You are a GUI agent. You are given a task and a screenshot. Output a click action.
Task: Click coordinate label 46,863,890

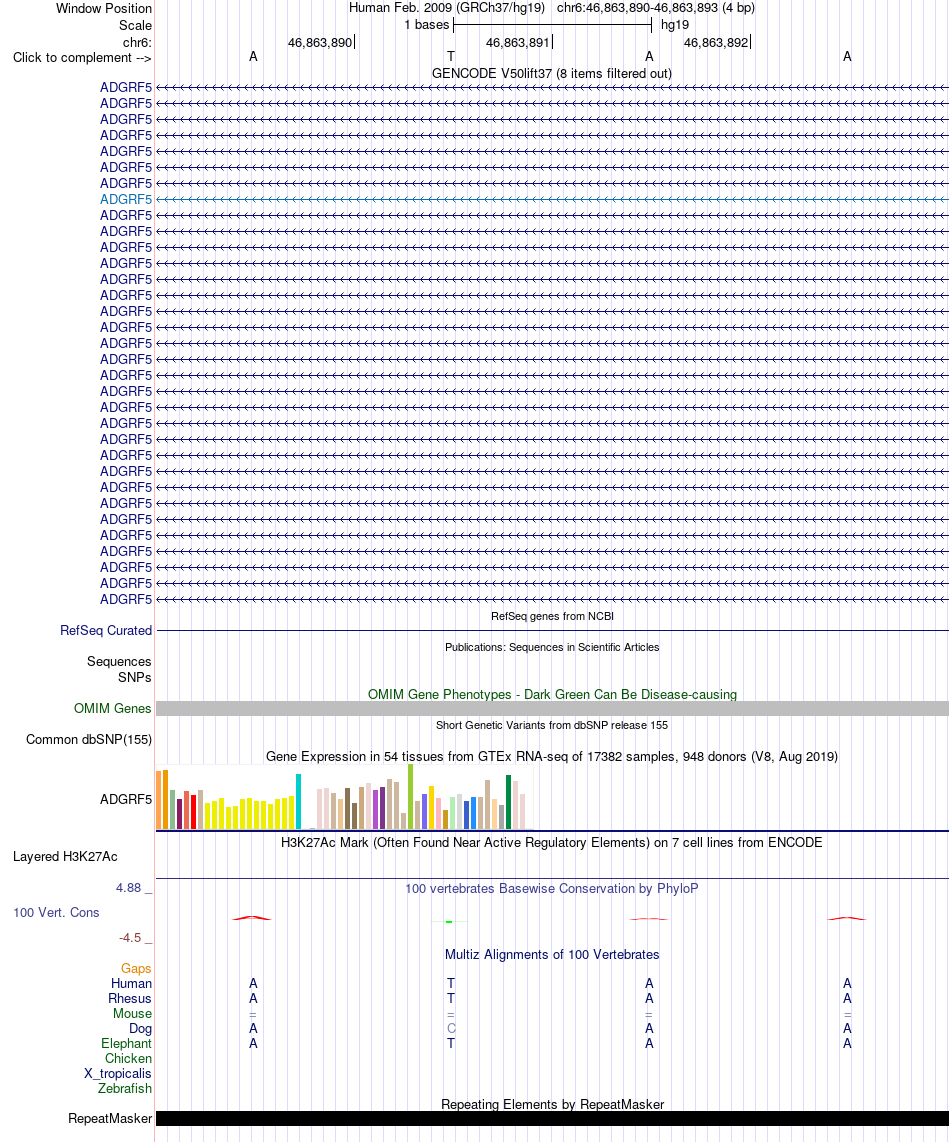coord(320,42)
